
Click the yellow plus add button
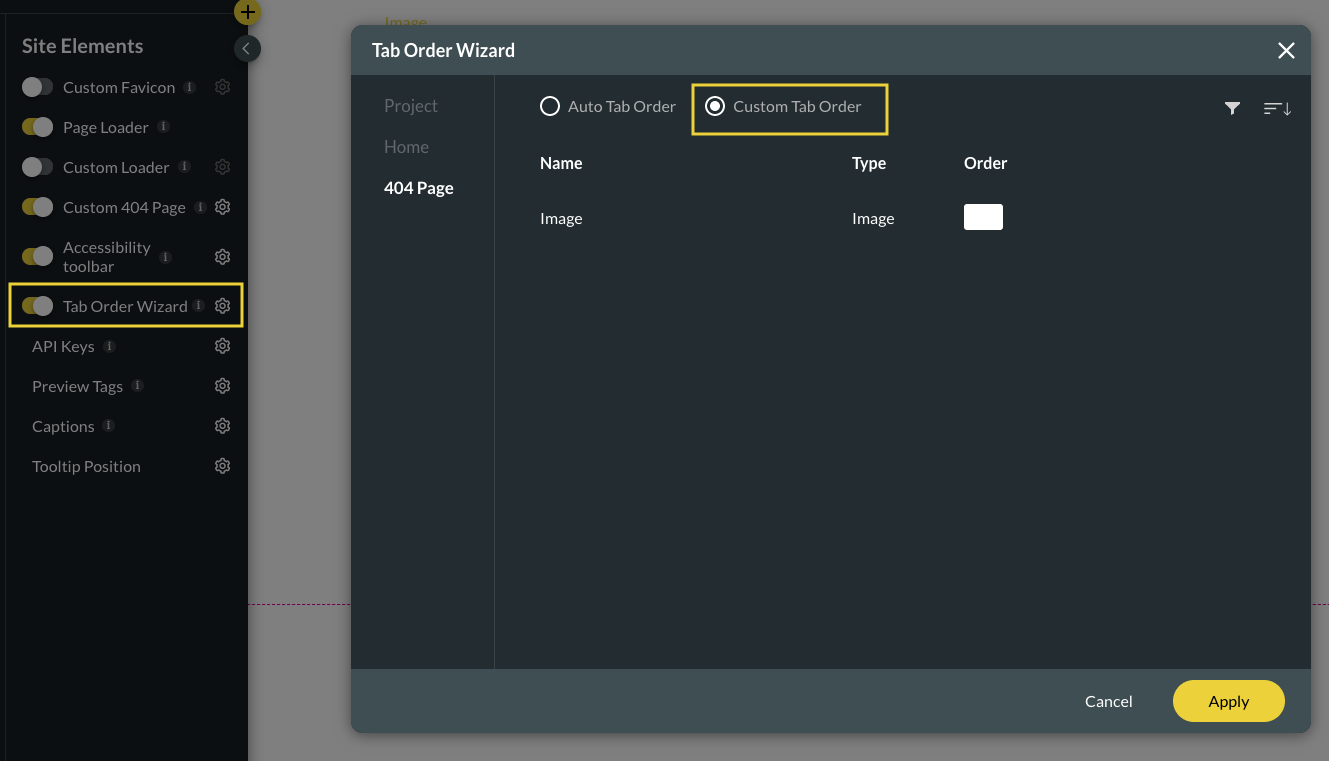click(x=247, y=12)
